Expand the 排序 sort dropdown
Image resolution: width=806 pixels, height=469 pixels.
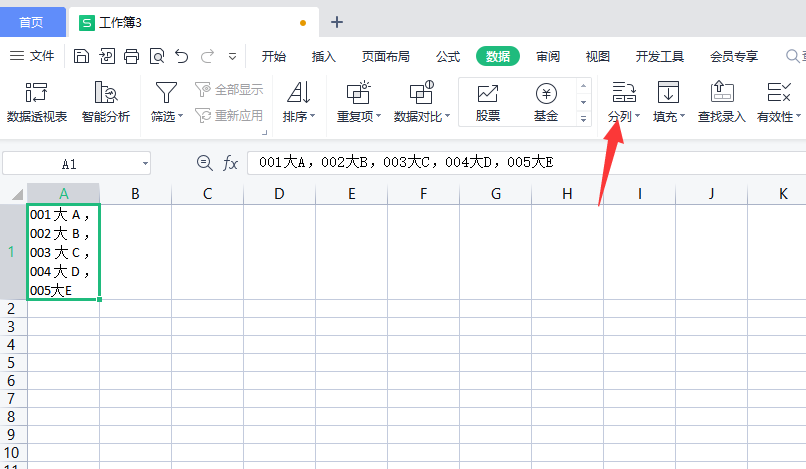click(313, 116)
